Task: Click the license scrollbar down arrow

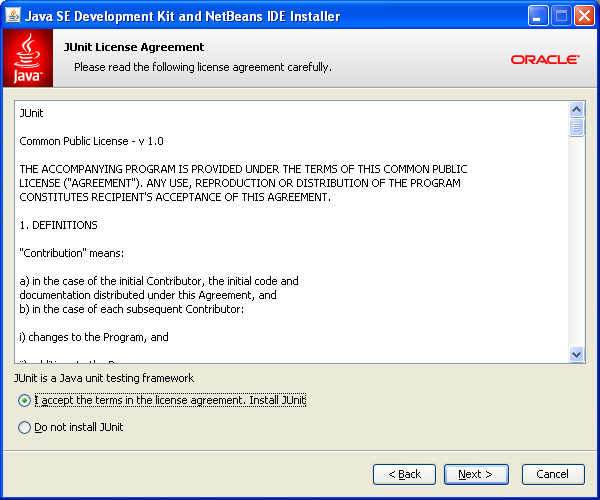Action: 576,354
